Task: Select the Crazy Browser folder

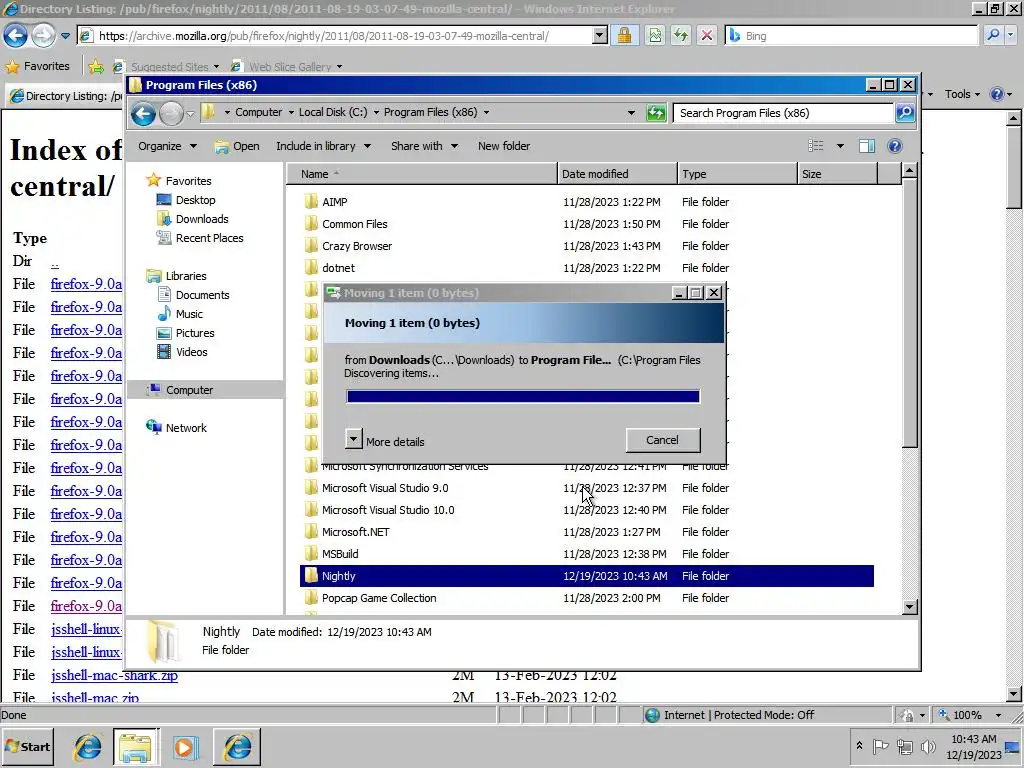Action: pyautogui.click(x=357, y=246)
